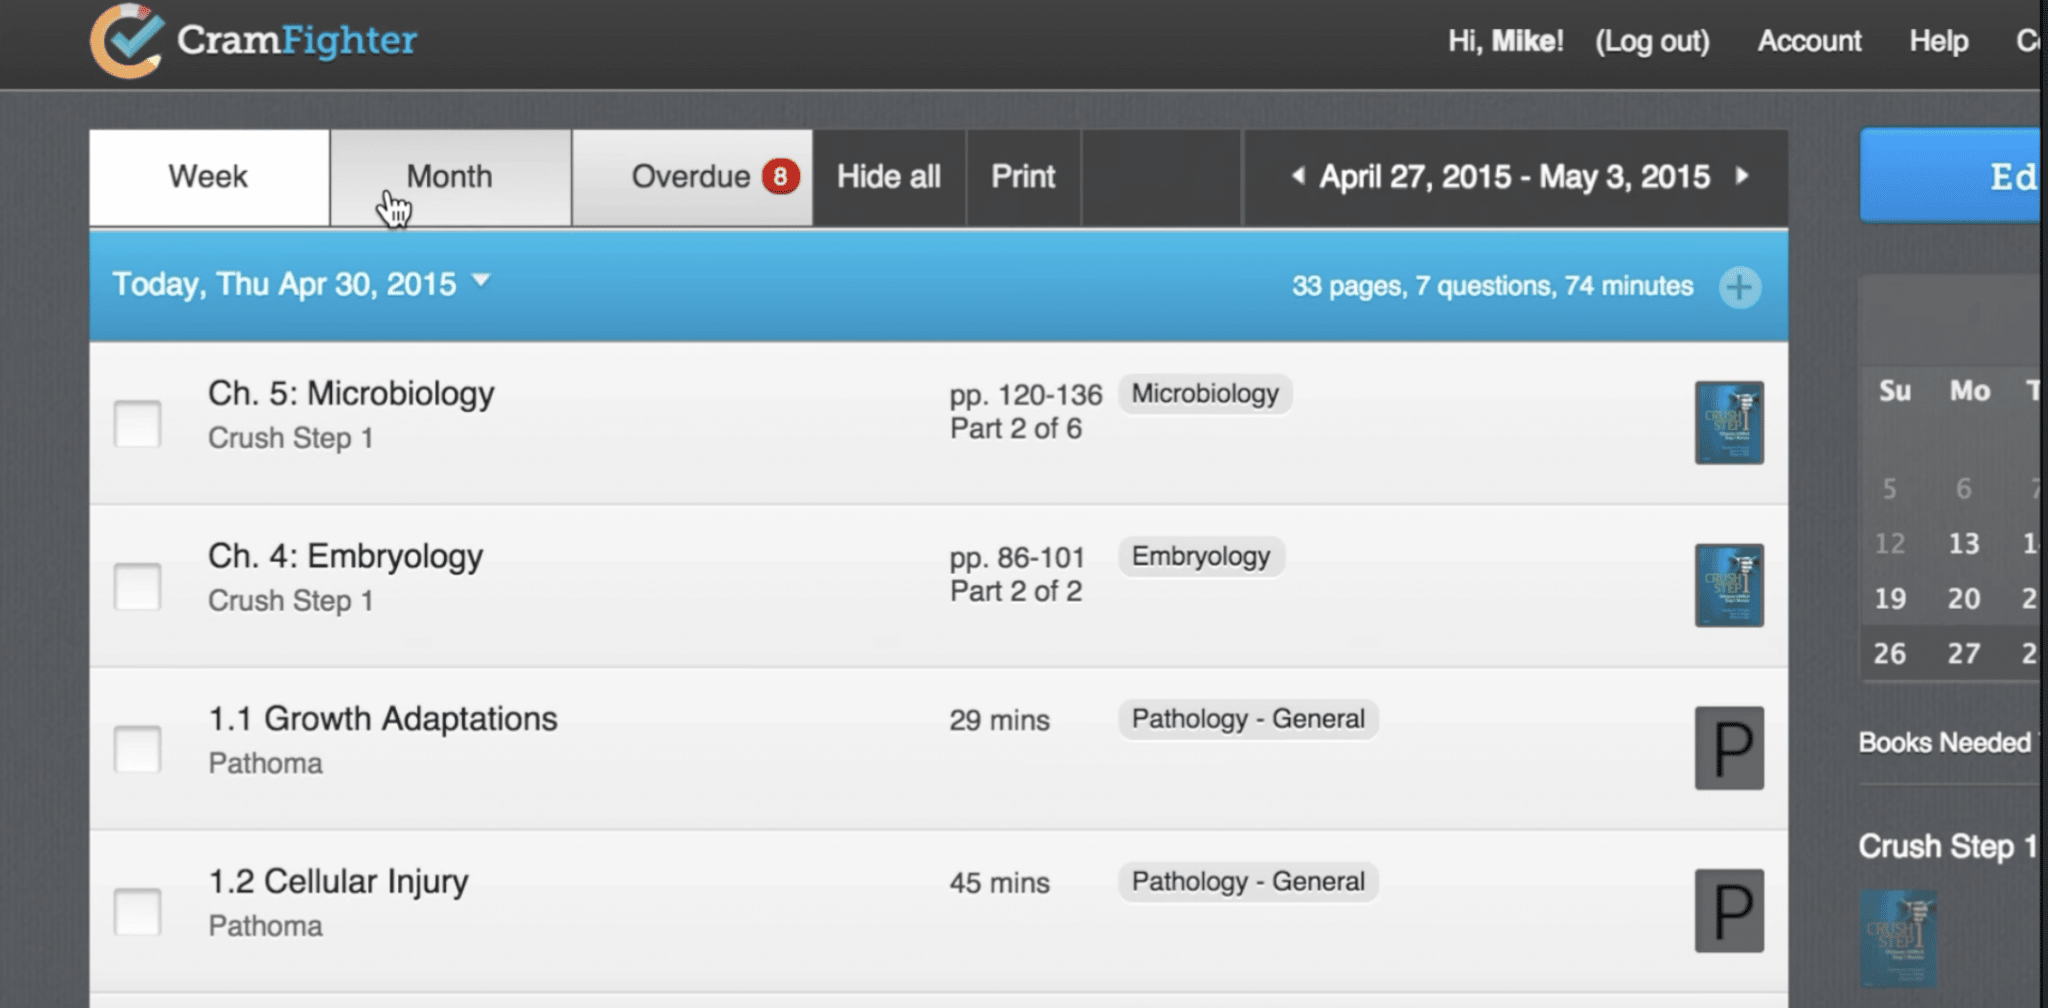Screen dimensions: 2048x1008
Task: Click the Print button
Action: coord(1022,177)
